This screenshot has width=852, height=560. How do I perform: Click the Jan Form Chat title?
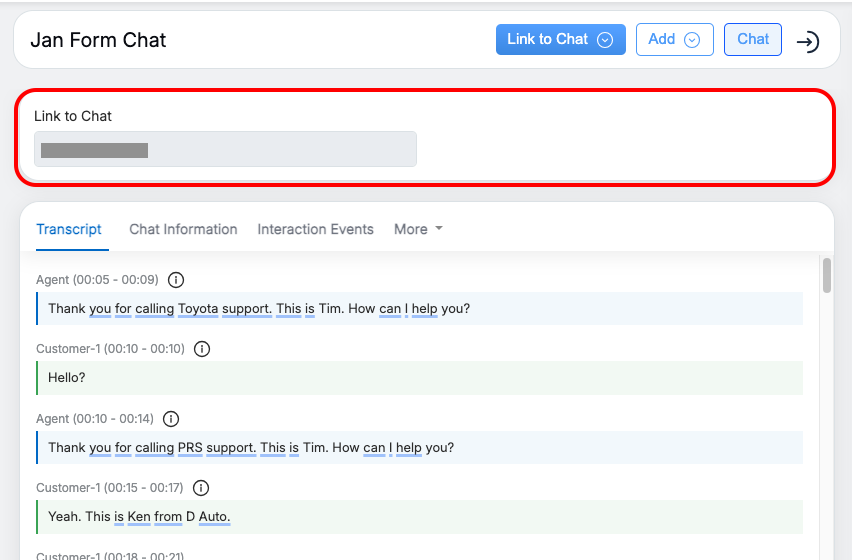[98, 40]
